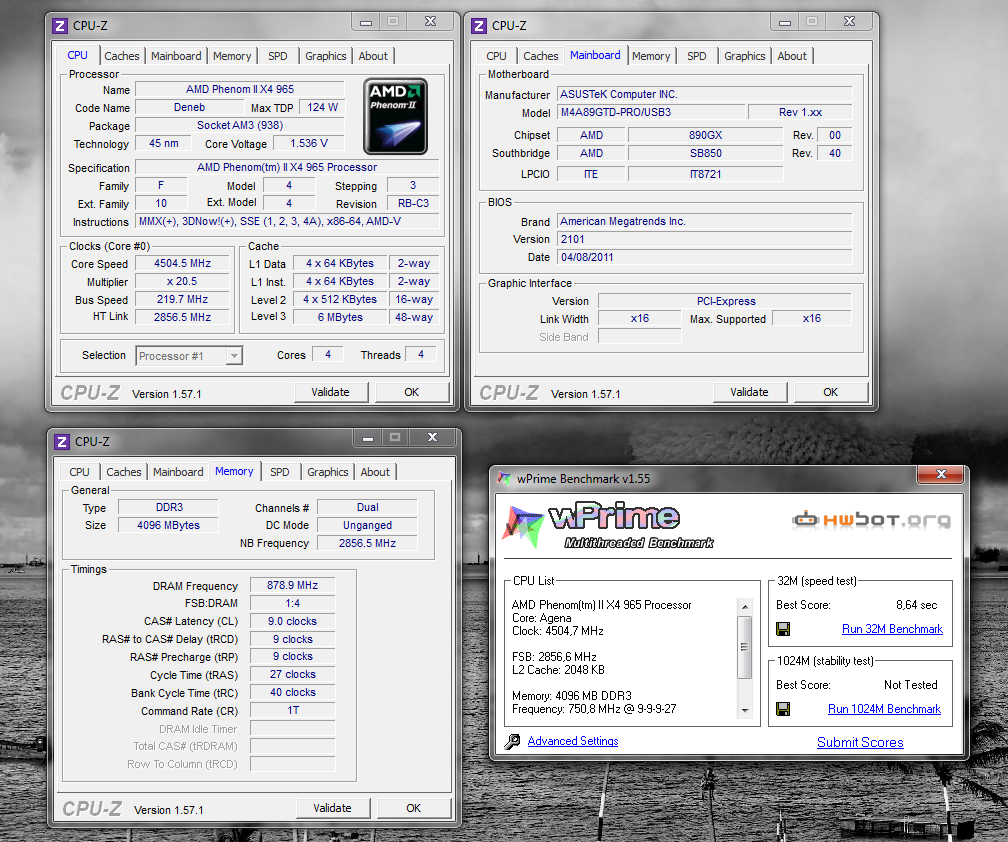Open Graphics tab in the Memory window
The width and height of the screenshot is (1008, 842).
click(328, 472)
